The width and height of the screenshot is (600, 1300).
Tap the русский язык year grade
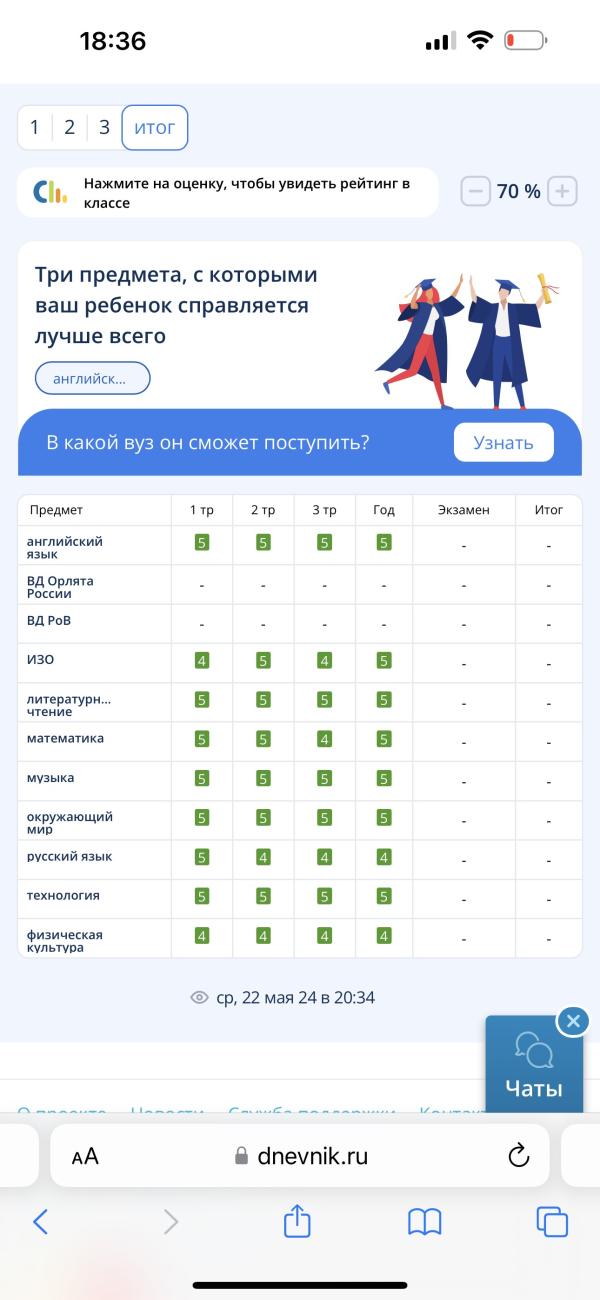tap(384, 857)
